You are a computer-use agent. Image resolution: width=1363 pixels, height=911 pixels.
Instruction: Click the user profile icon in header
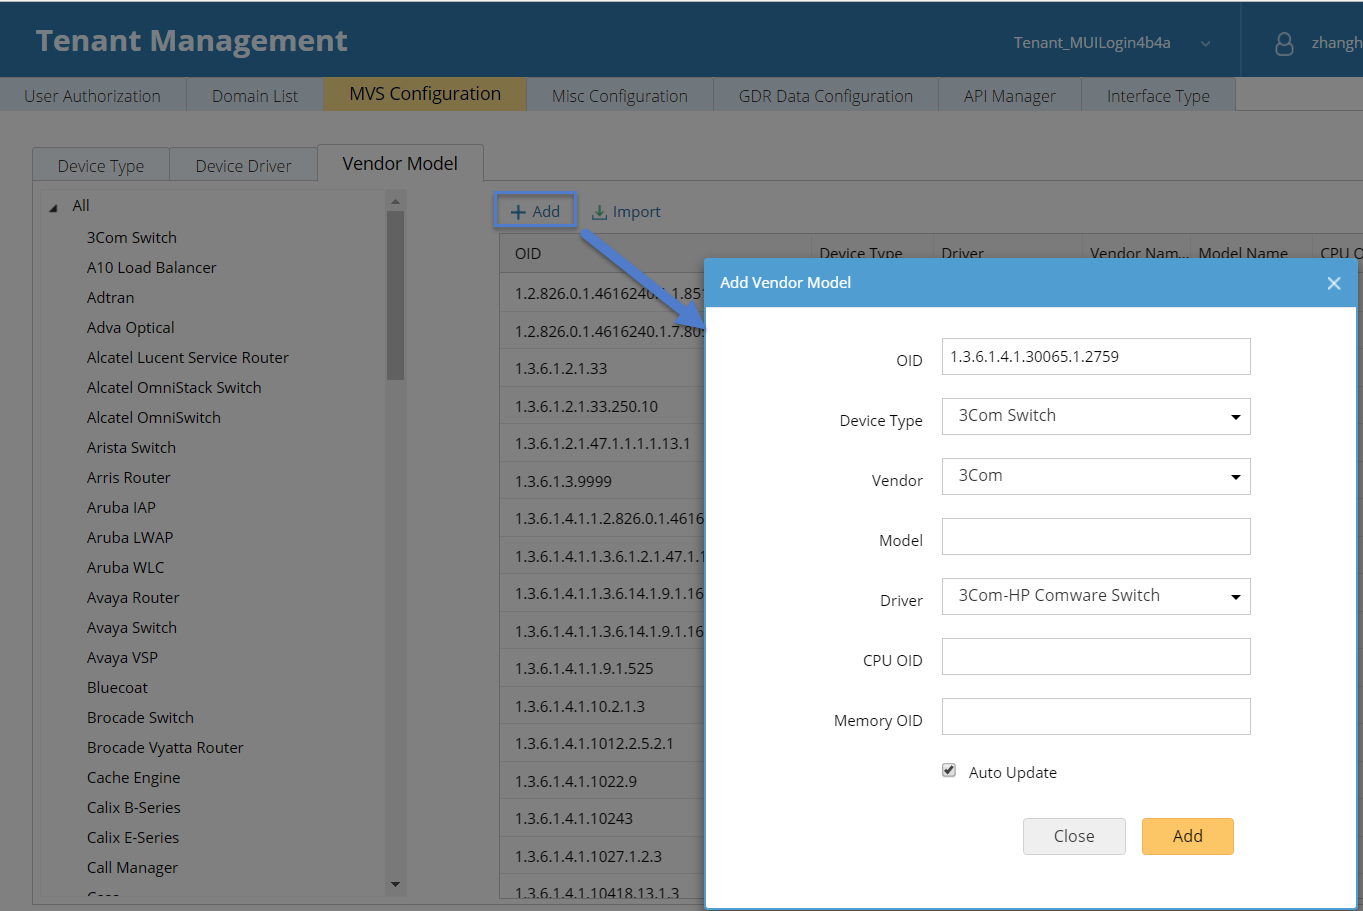click(1284, 43)
